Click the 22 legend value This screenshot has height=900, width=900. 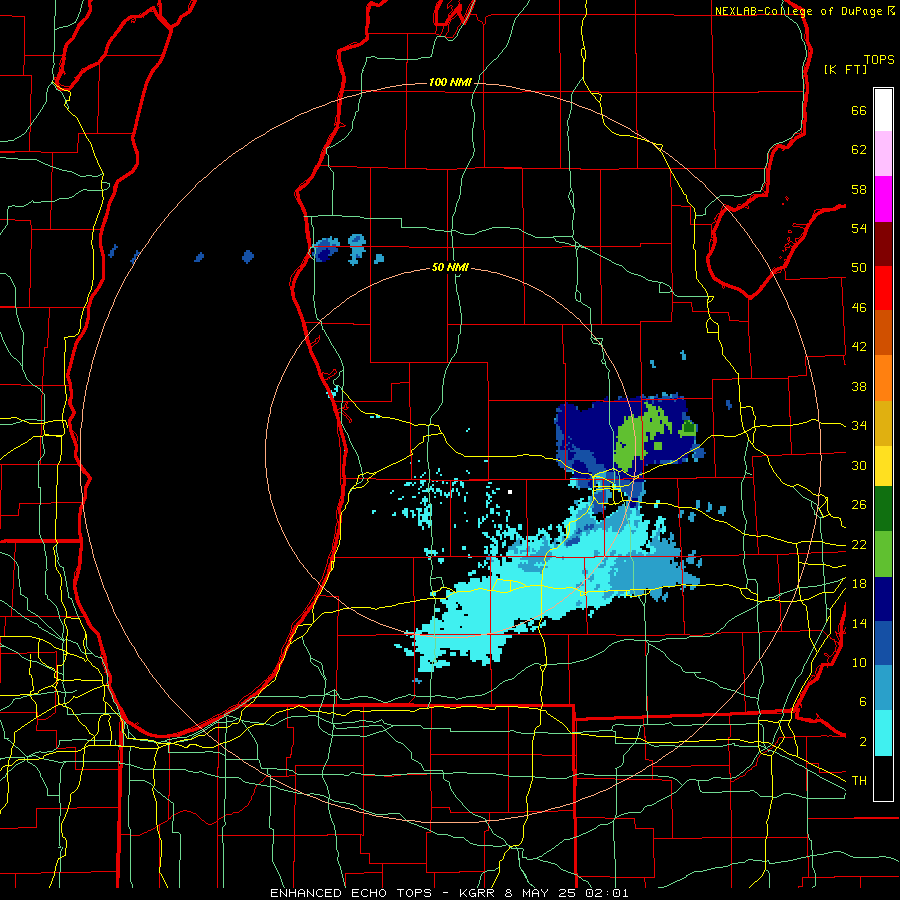859,544
